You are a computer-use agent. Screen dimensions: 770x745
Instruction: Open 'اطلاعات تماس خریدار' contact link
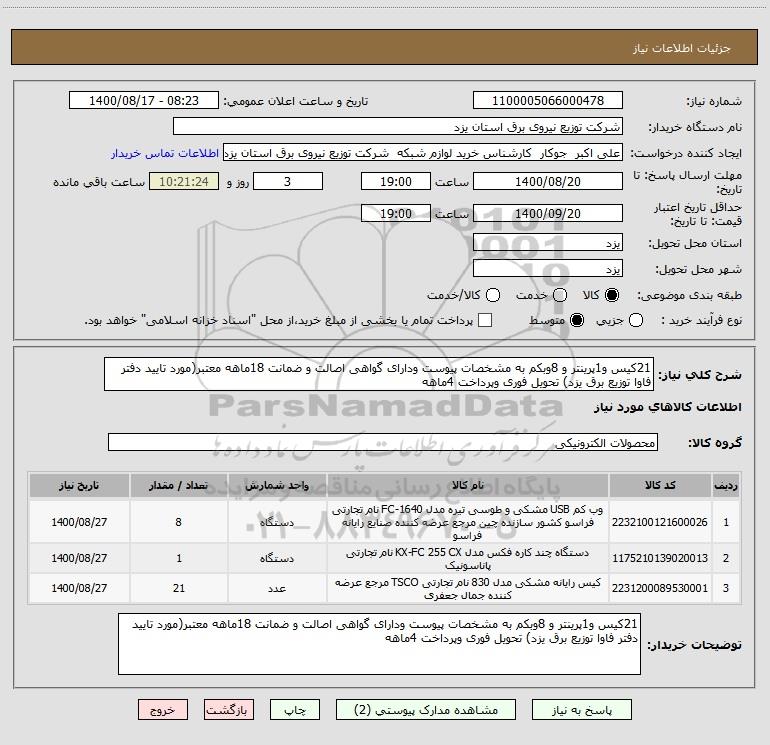(165, 153)
